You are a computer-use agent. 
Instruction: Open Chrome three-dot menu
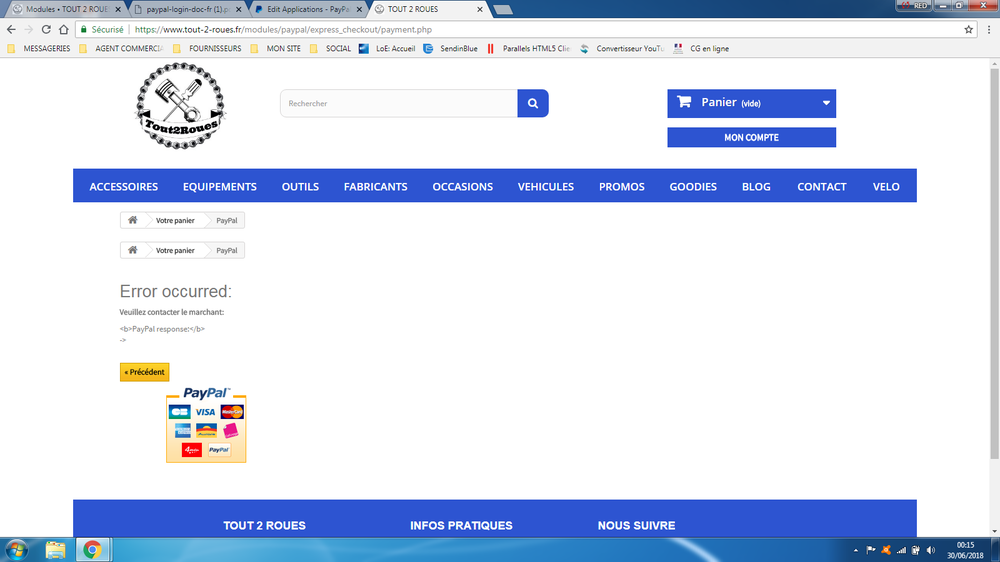point(989,29)
